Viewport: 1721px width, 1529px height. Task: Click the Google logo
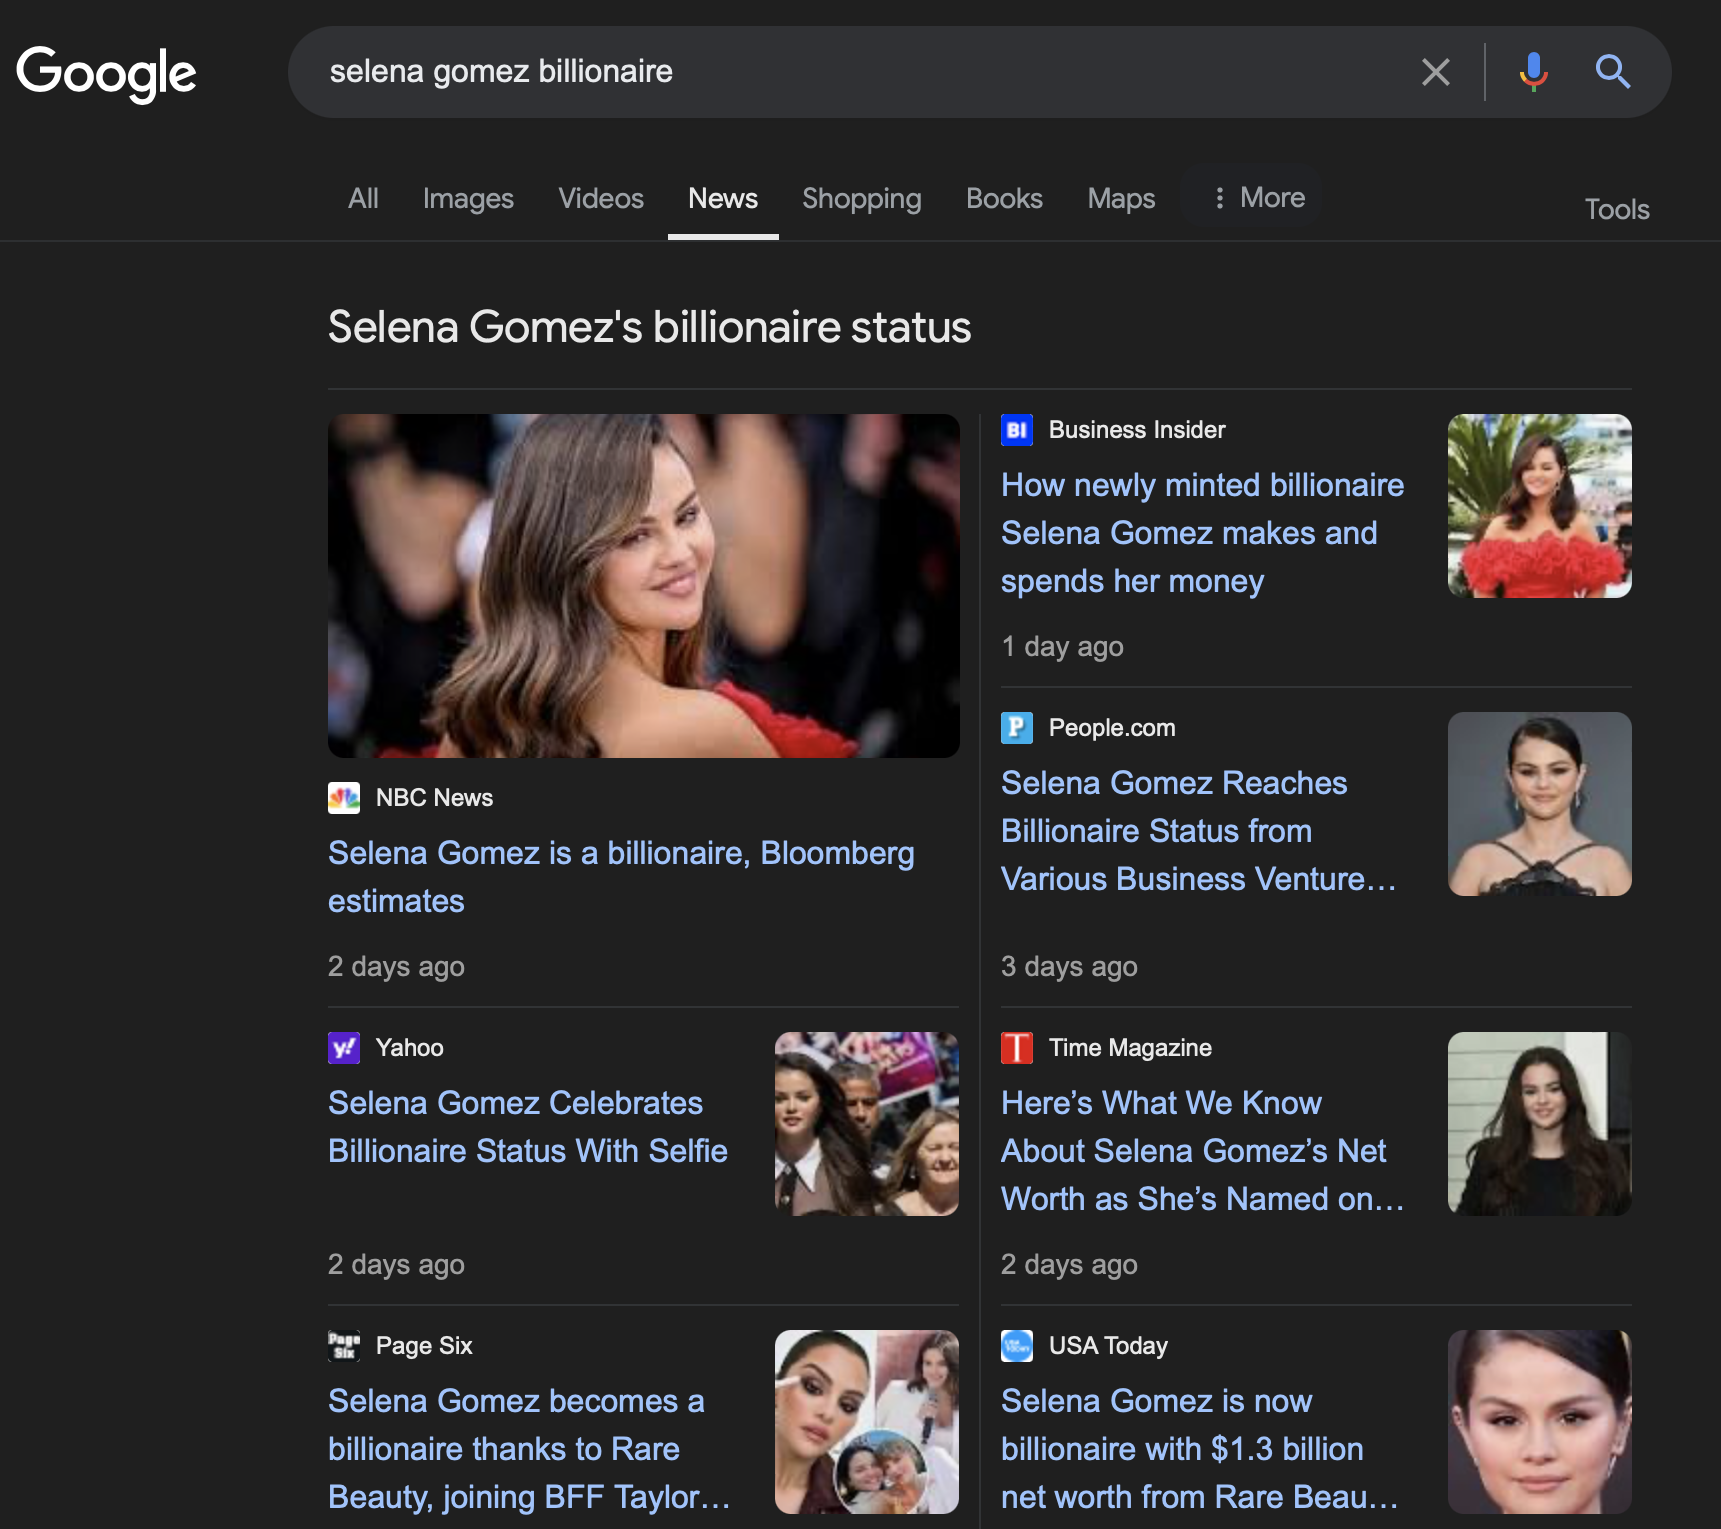tap(106, 73)
